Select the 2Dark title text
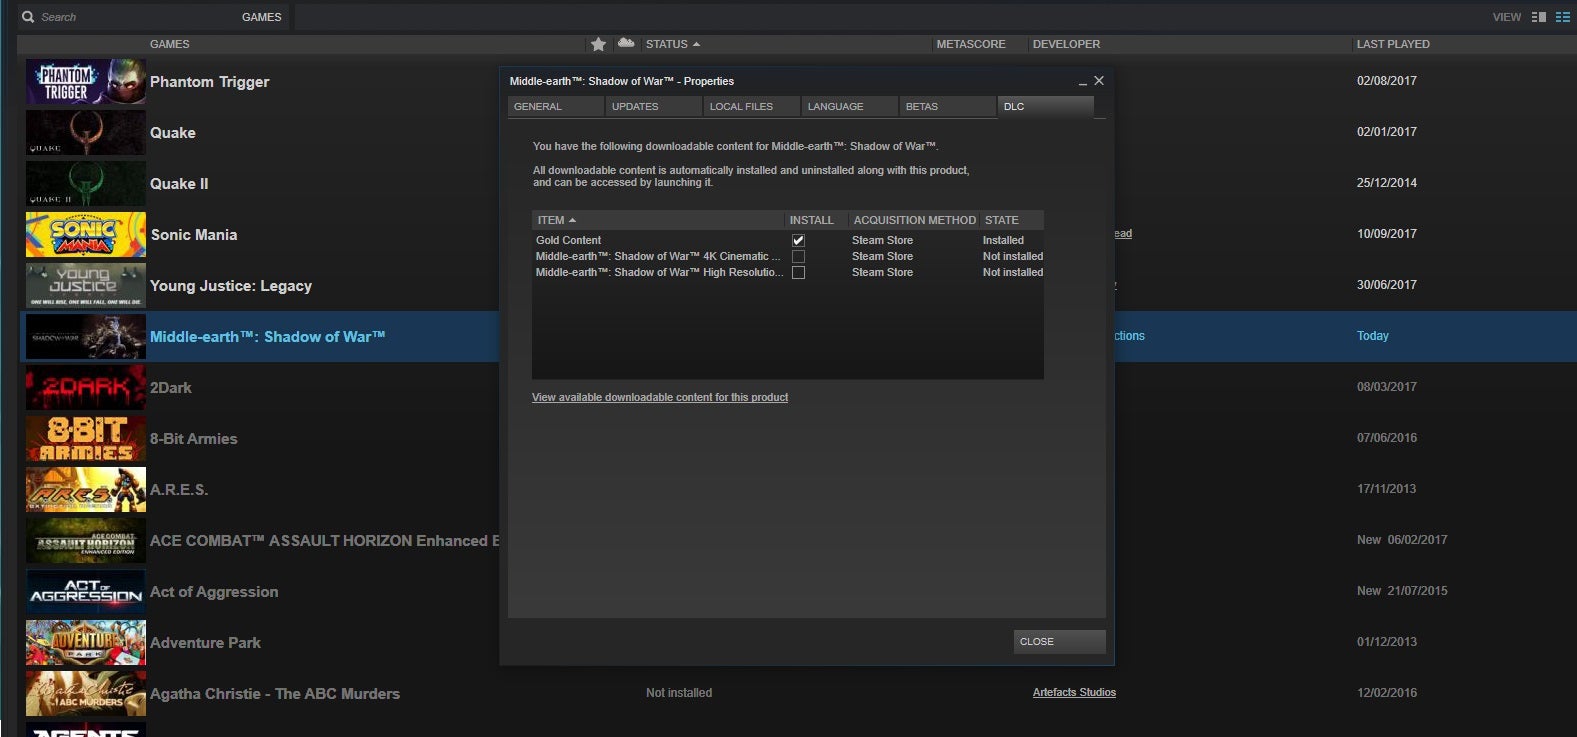The width and height of the screenshot is (1577, 737). pos(170,388)
